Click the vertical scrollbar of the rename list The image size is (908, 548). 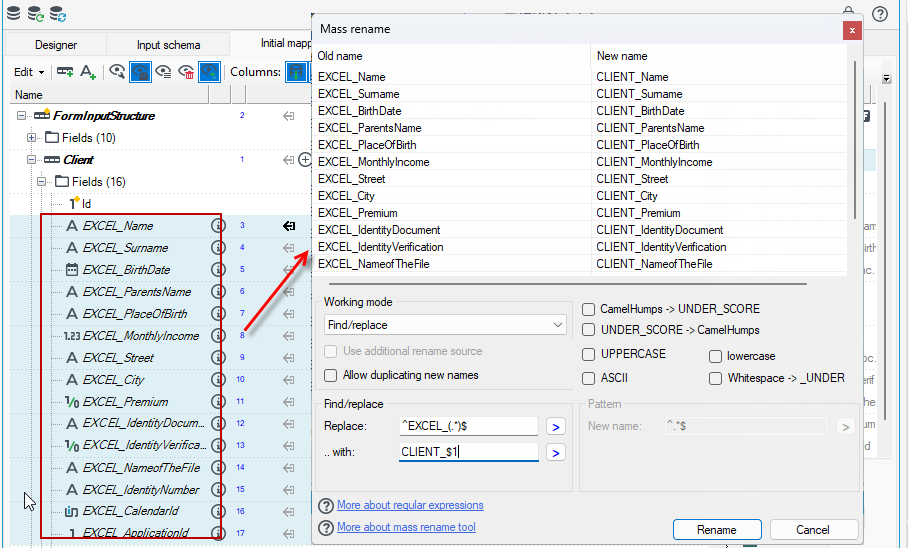point(855,139)
